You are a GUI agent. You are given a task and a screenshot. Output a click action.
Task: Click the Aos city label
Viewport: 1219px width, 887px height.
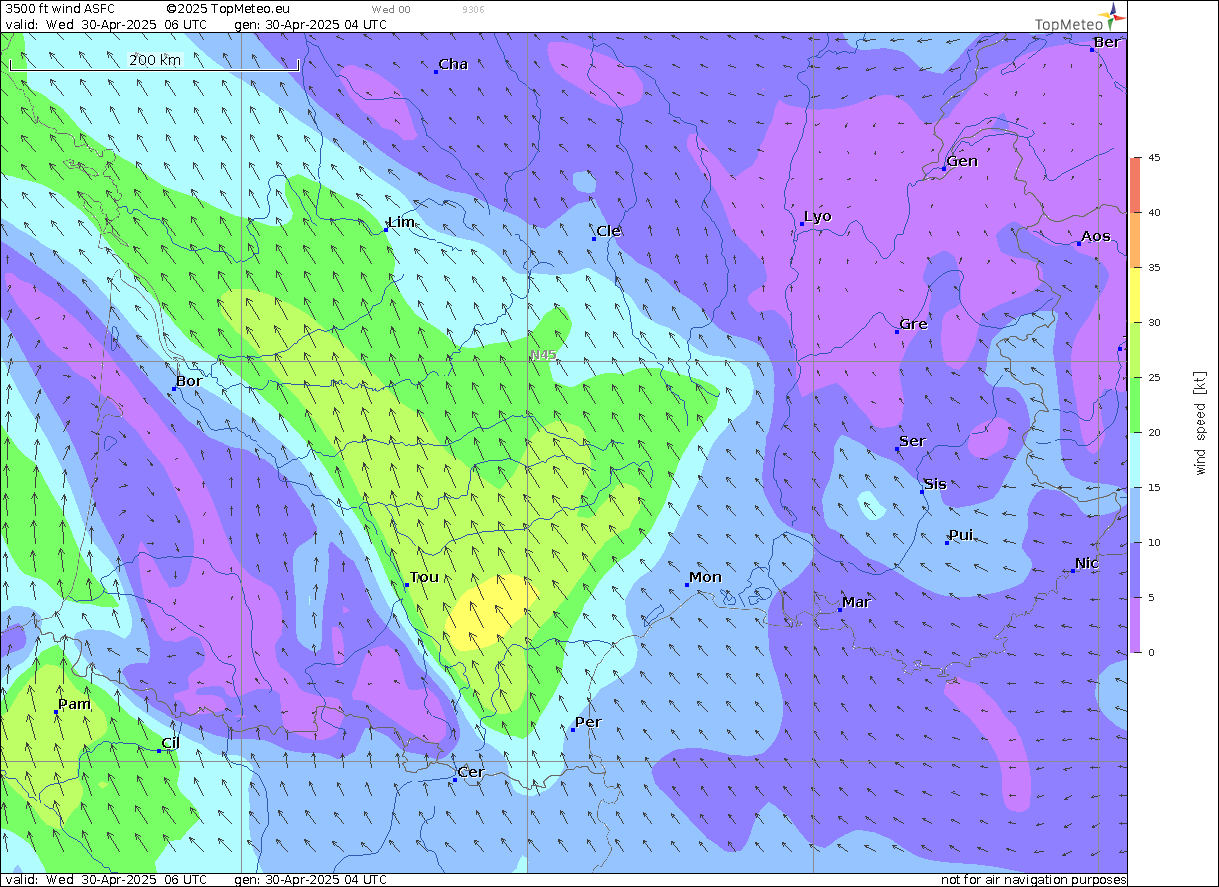pyautogui.click(x=1096, y=236)
